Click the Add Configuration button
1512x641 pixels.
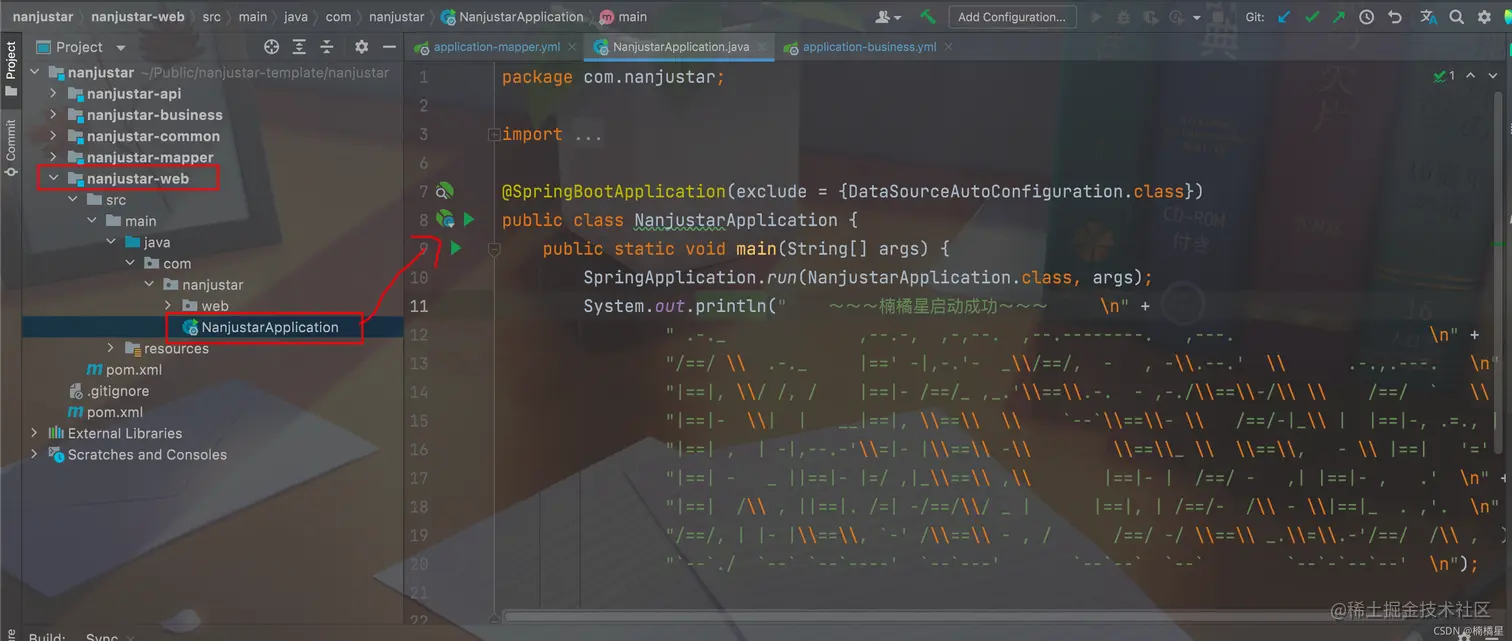(x=1012, y=17)
